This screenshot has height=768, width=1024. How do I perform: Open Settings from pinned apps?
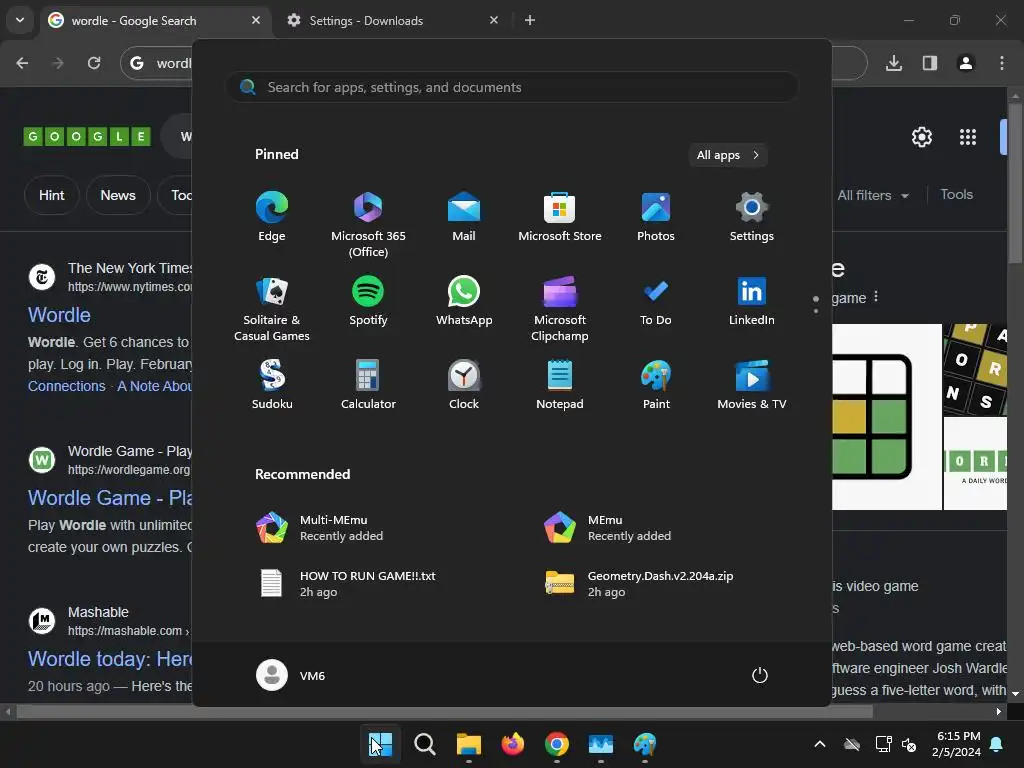click(x=752, y=217)
